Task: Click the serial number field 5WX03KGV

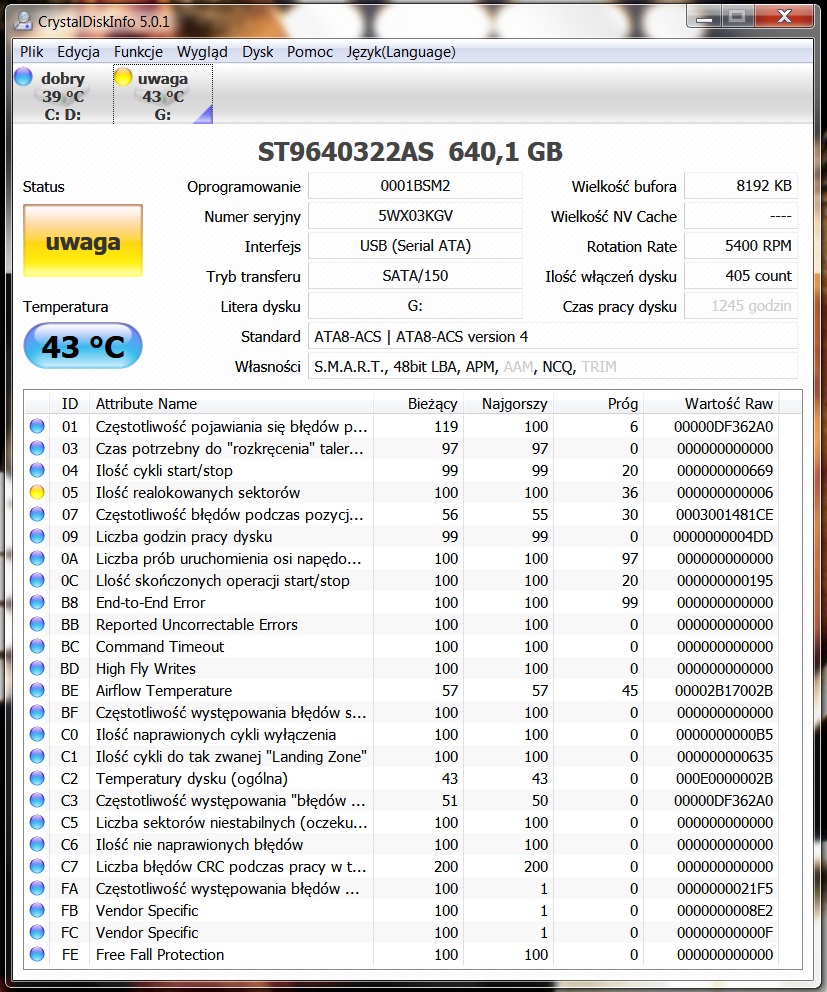Action: (x=415, y=216)
